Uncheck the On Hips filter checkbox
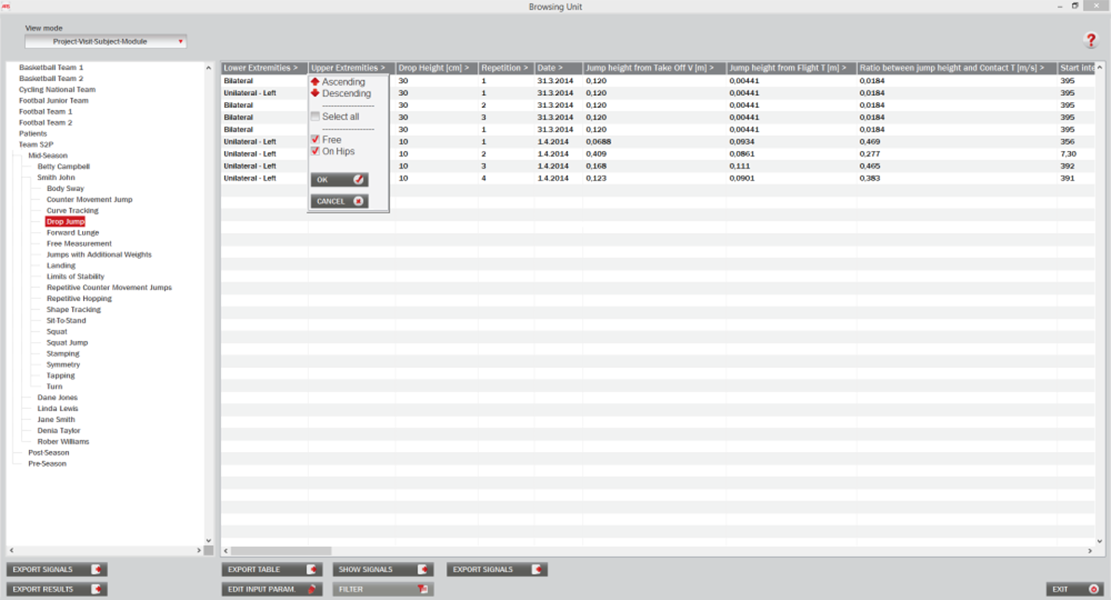The image size is (1111, 600). [315, 151]
